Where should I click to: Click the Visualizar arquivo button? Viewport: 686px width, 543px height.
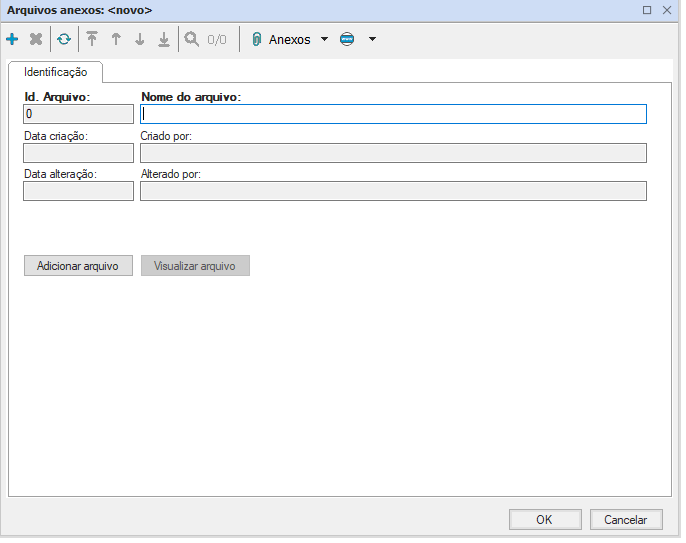pos(195,266)
